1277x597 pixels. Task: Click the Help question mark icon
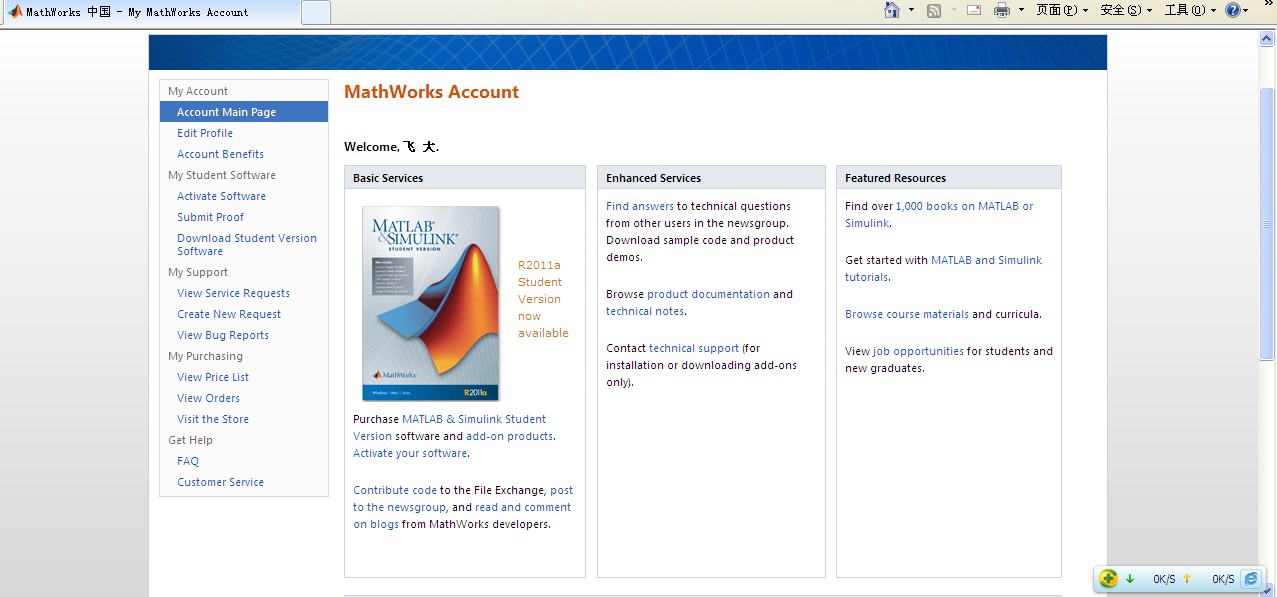tap(1233, 11)
